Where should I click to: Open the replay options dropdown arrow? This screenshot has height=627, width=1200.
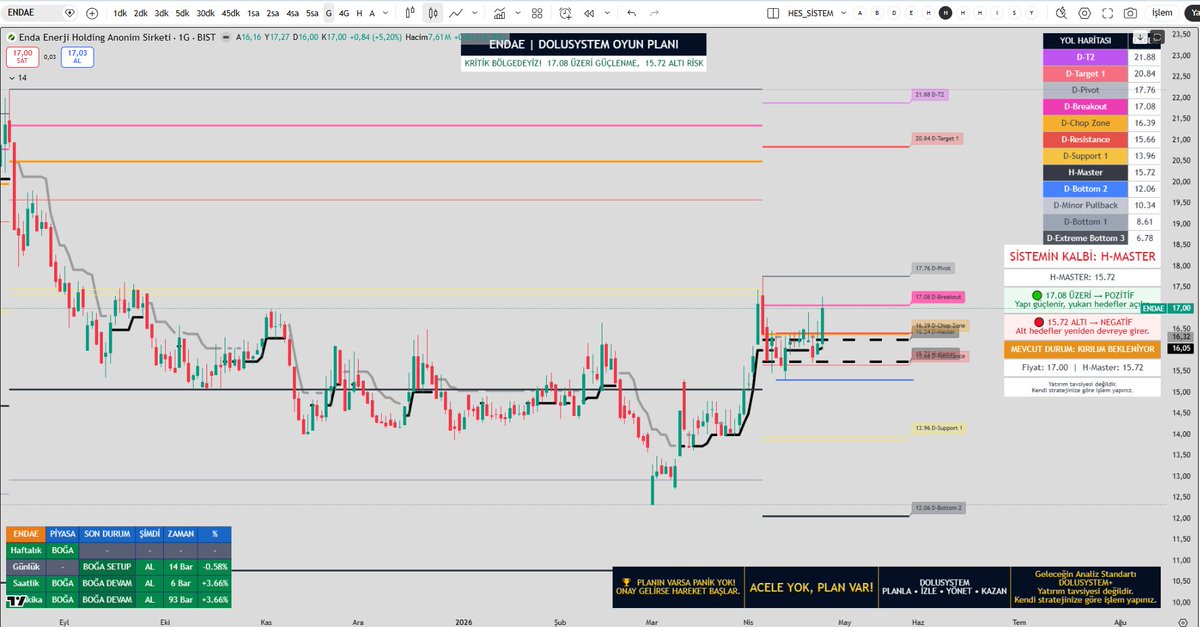[606, 14]
